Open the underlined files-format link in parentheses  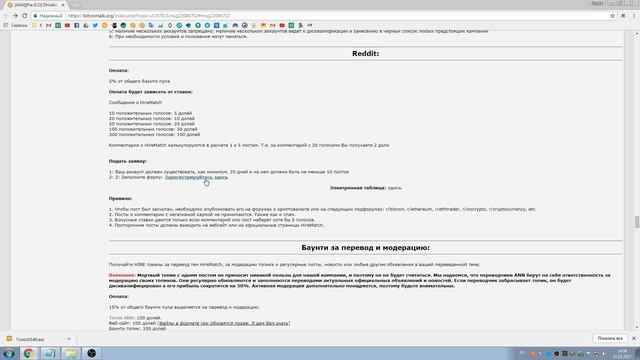(x=224, y=323)
